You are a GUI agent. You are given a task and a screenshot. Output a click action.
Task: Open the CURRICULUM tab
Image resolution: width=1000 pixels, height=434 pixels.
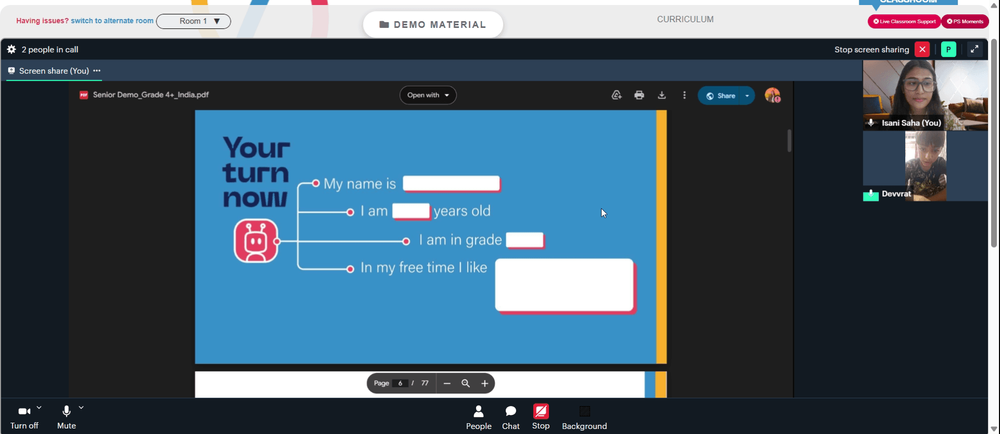686,20
